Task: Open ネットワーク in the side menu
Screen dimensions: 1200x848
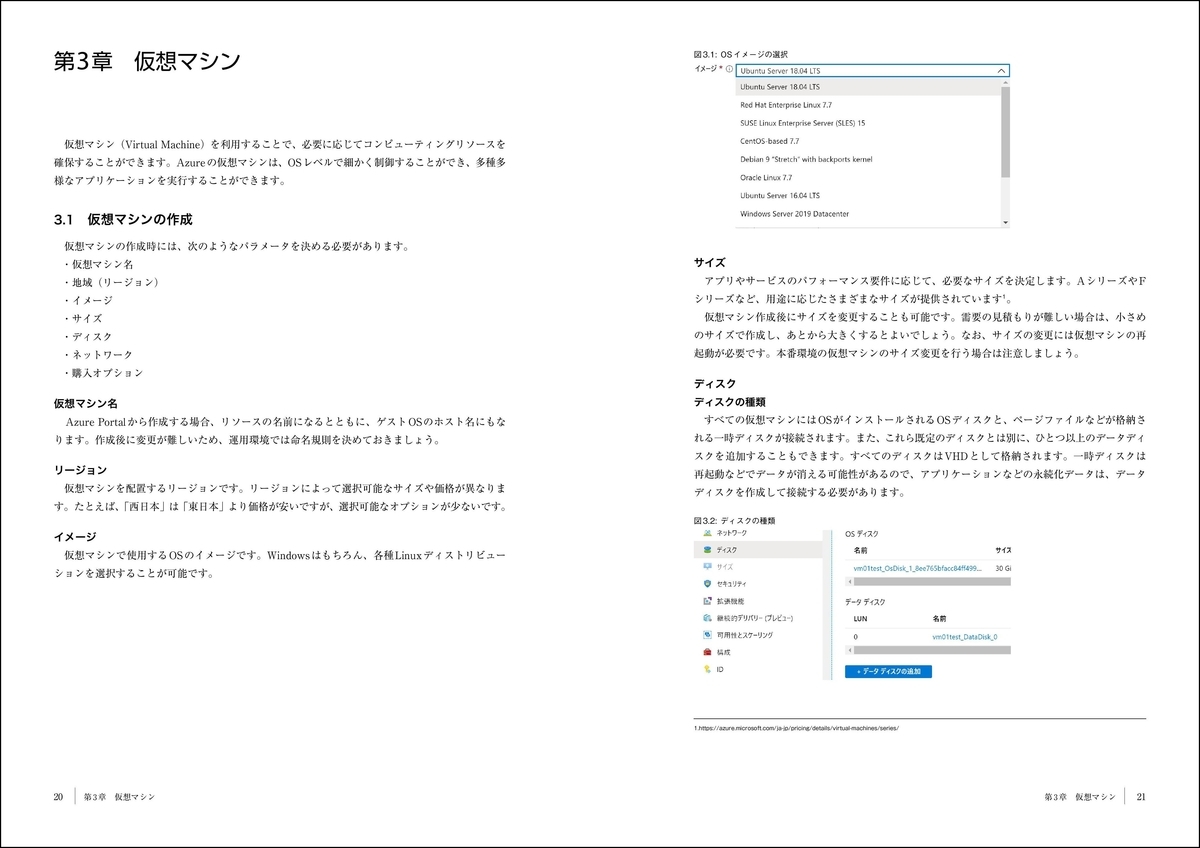Action: [732, 534]
